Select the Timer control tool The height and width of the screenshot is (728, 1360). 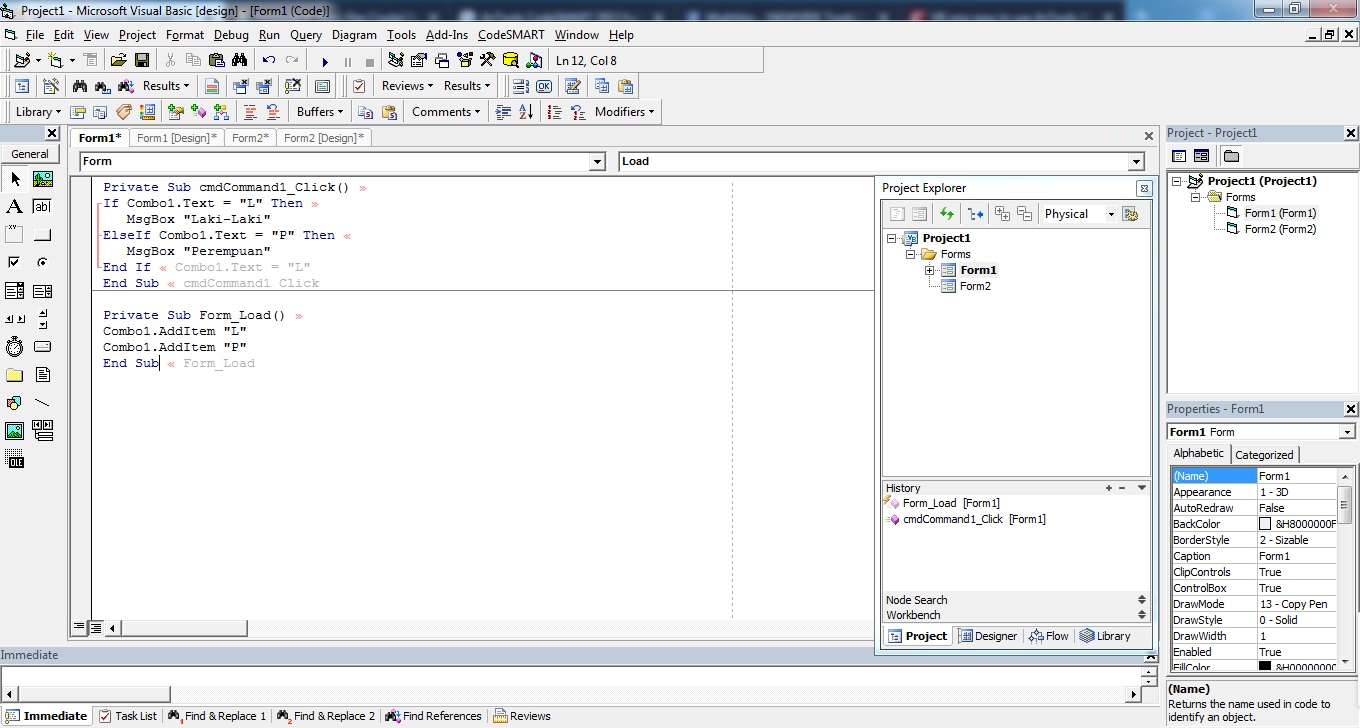[15, 347]
